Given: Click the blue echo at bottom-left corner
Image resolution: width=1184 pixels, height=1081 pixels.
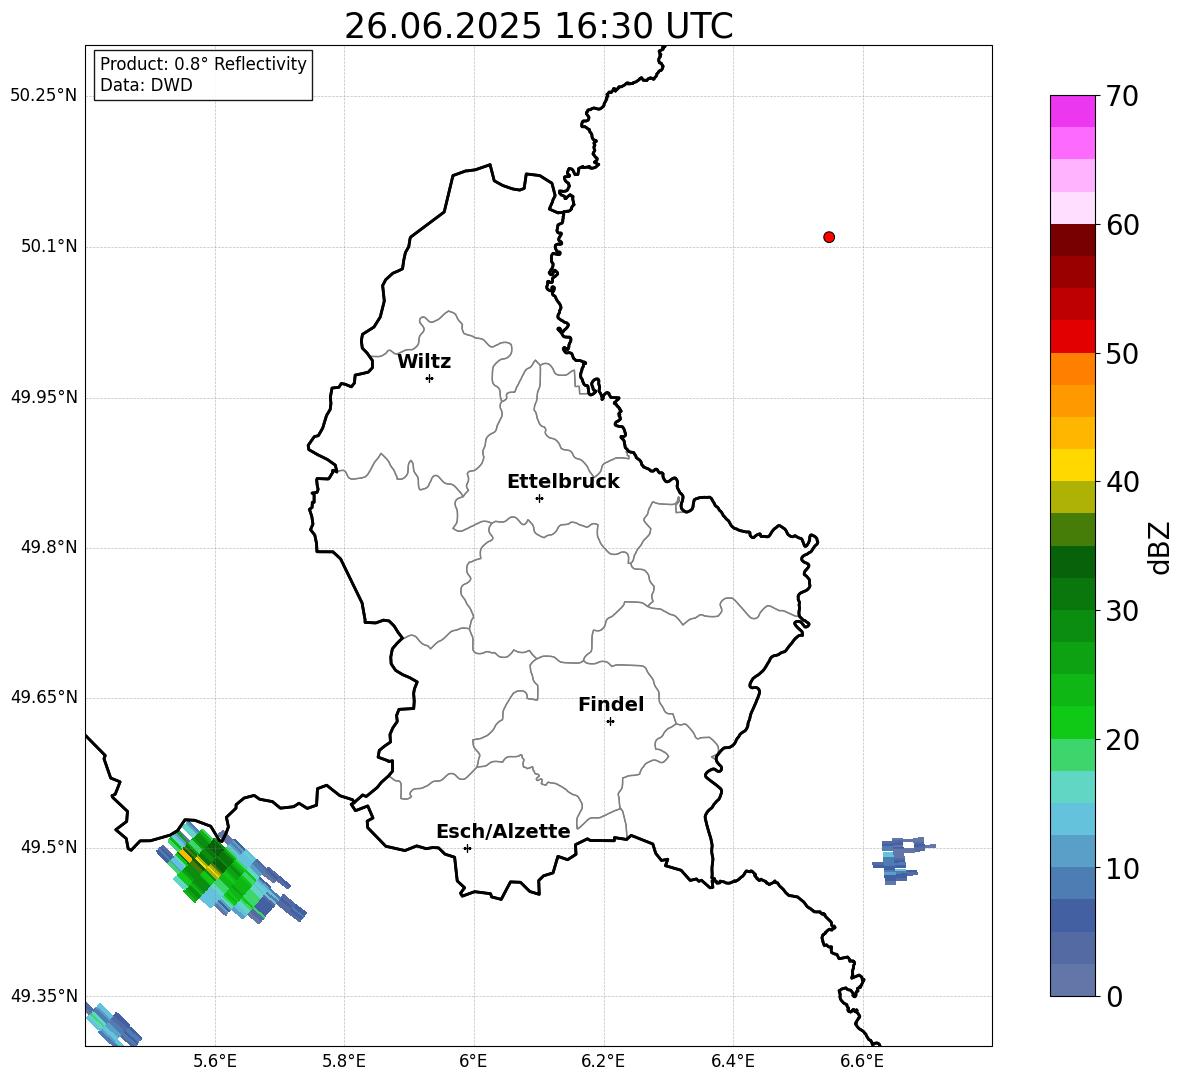Looking at the screenshot, I should pos(112,1024).
